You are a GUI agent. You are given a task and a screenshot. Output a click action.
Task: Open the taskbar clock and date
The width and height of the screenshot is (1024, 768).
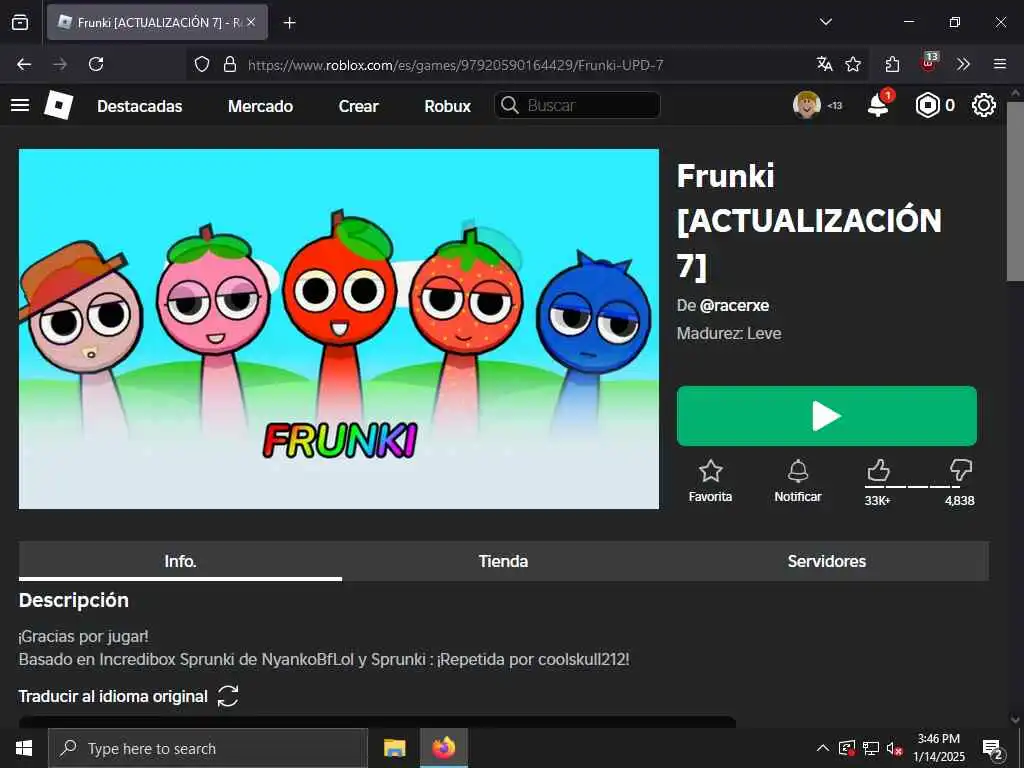tap(938, 748)
